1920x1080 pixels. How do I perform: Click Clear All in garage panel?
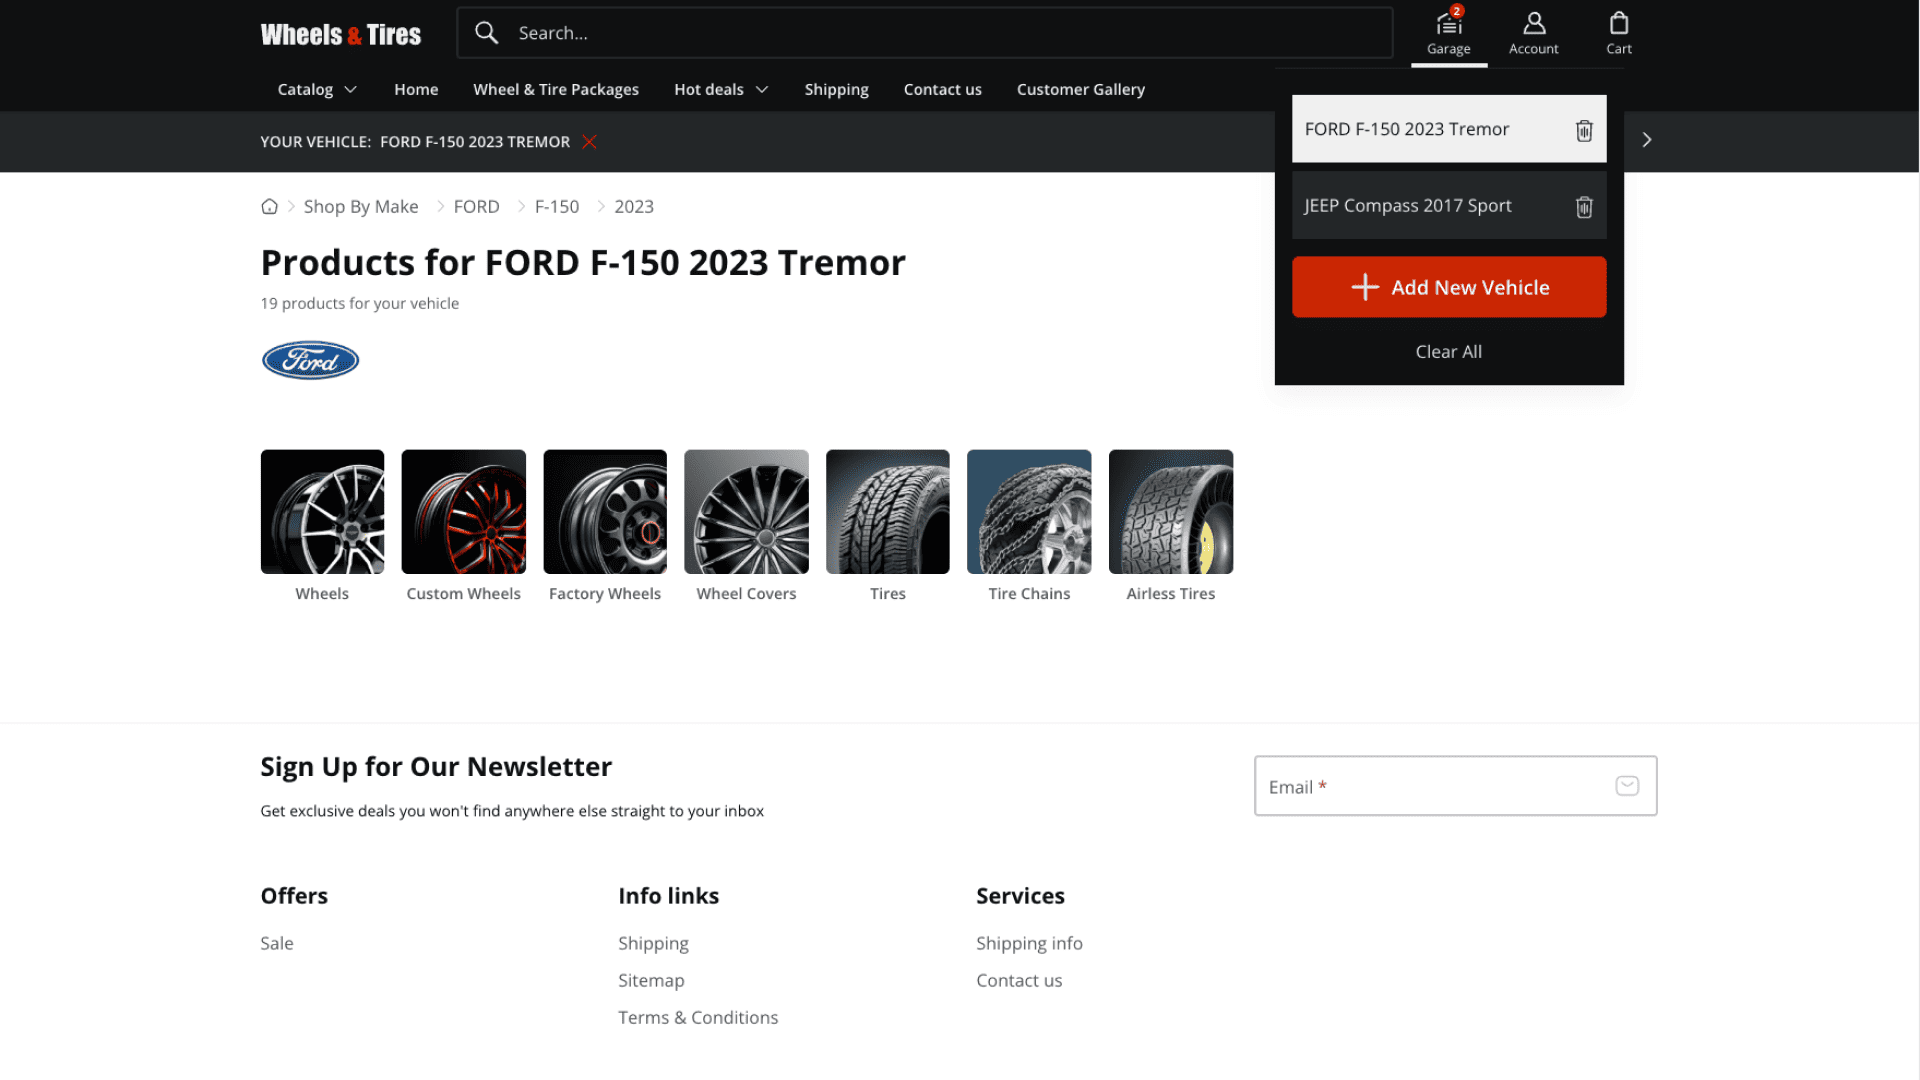click(x=1449, y=352)
